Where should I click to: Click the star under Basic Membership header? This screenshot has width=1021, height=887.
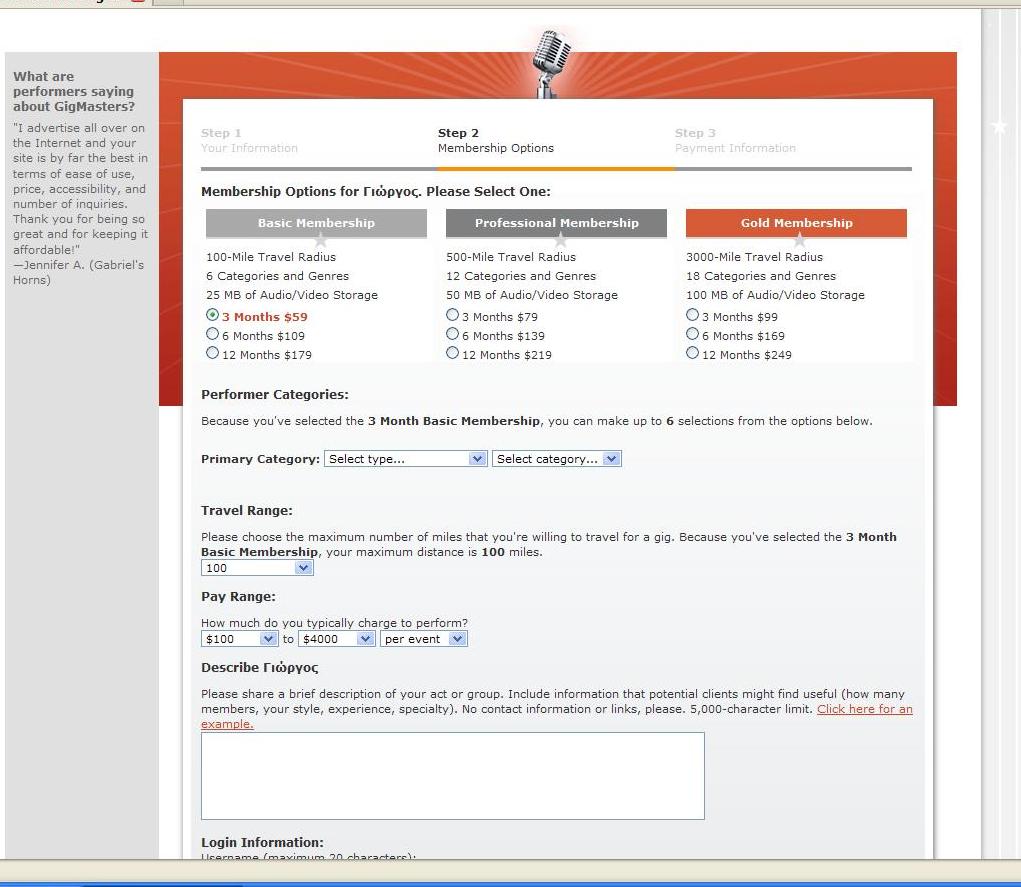pyautogui.click(x=320, y=240)
